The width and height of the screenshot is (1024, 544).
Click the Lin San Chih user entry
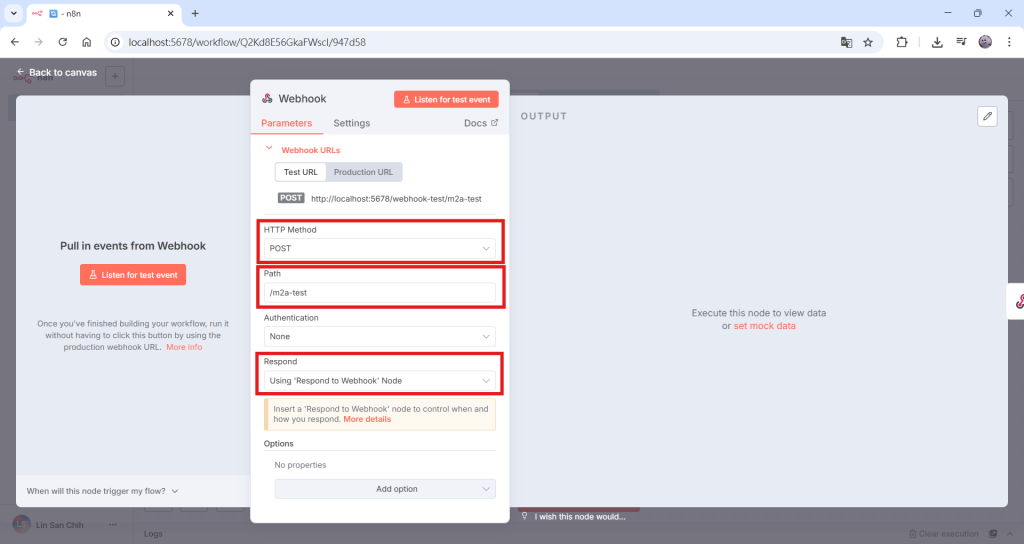click(59, 525)
